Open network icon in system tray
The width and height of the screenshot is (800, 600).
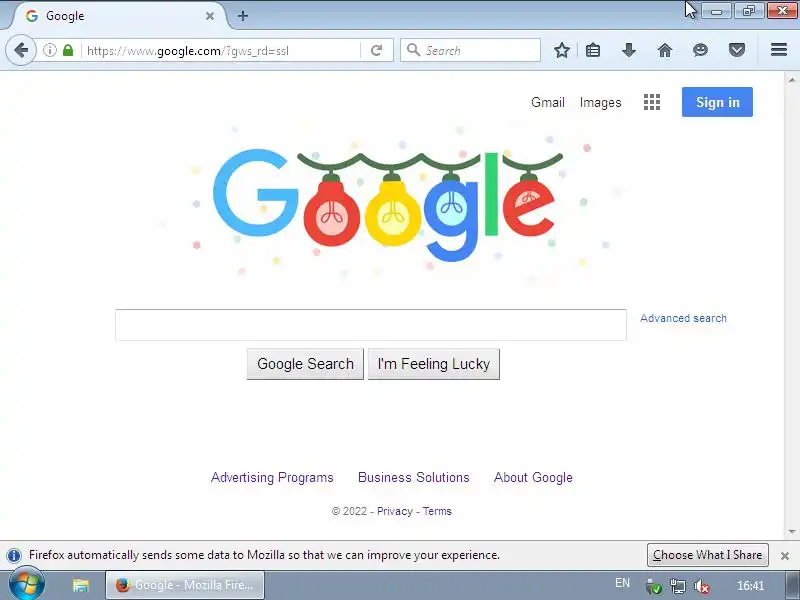coord(678,586)
